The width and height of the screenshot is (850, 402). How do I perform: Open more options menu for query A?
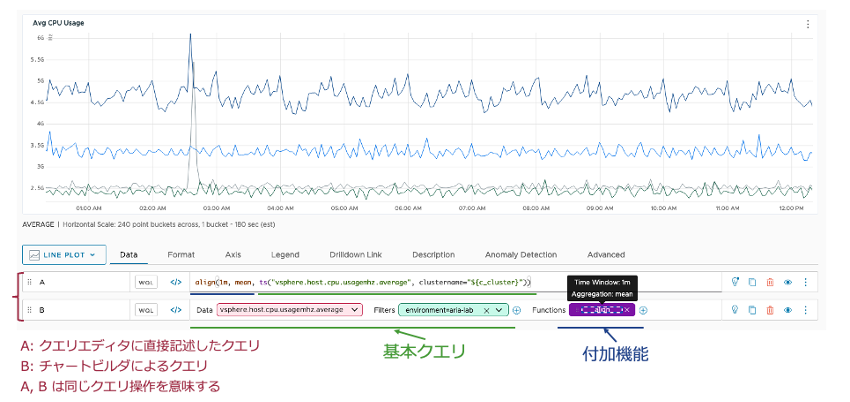(805, 283)
